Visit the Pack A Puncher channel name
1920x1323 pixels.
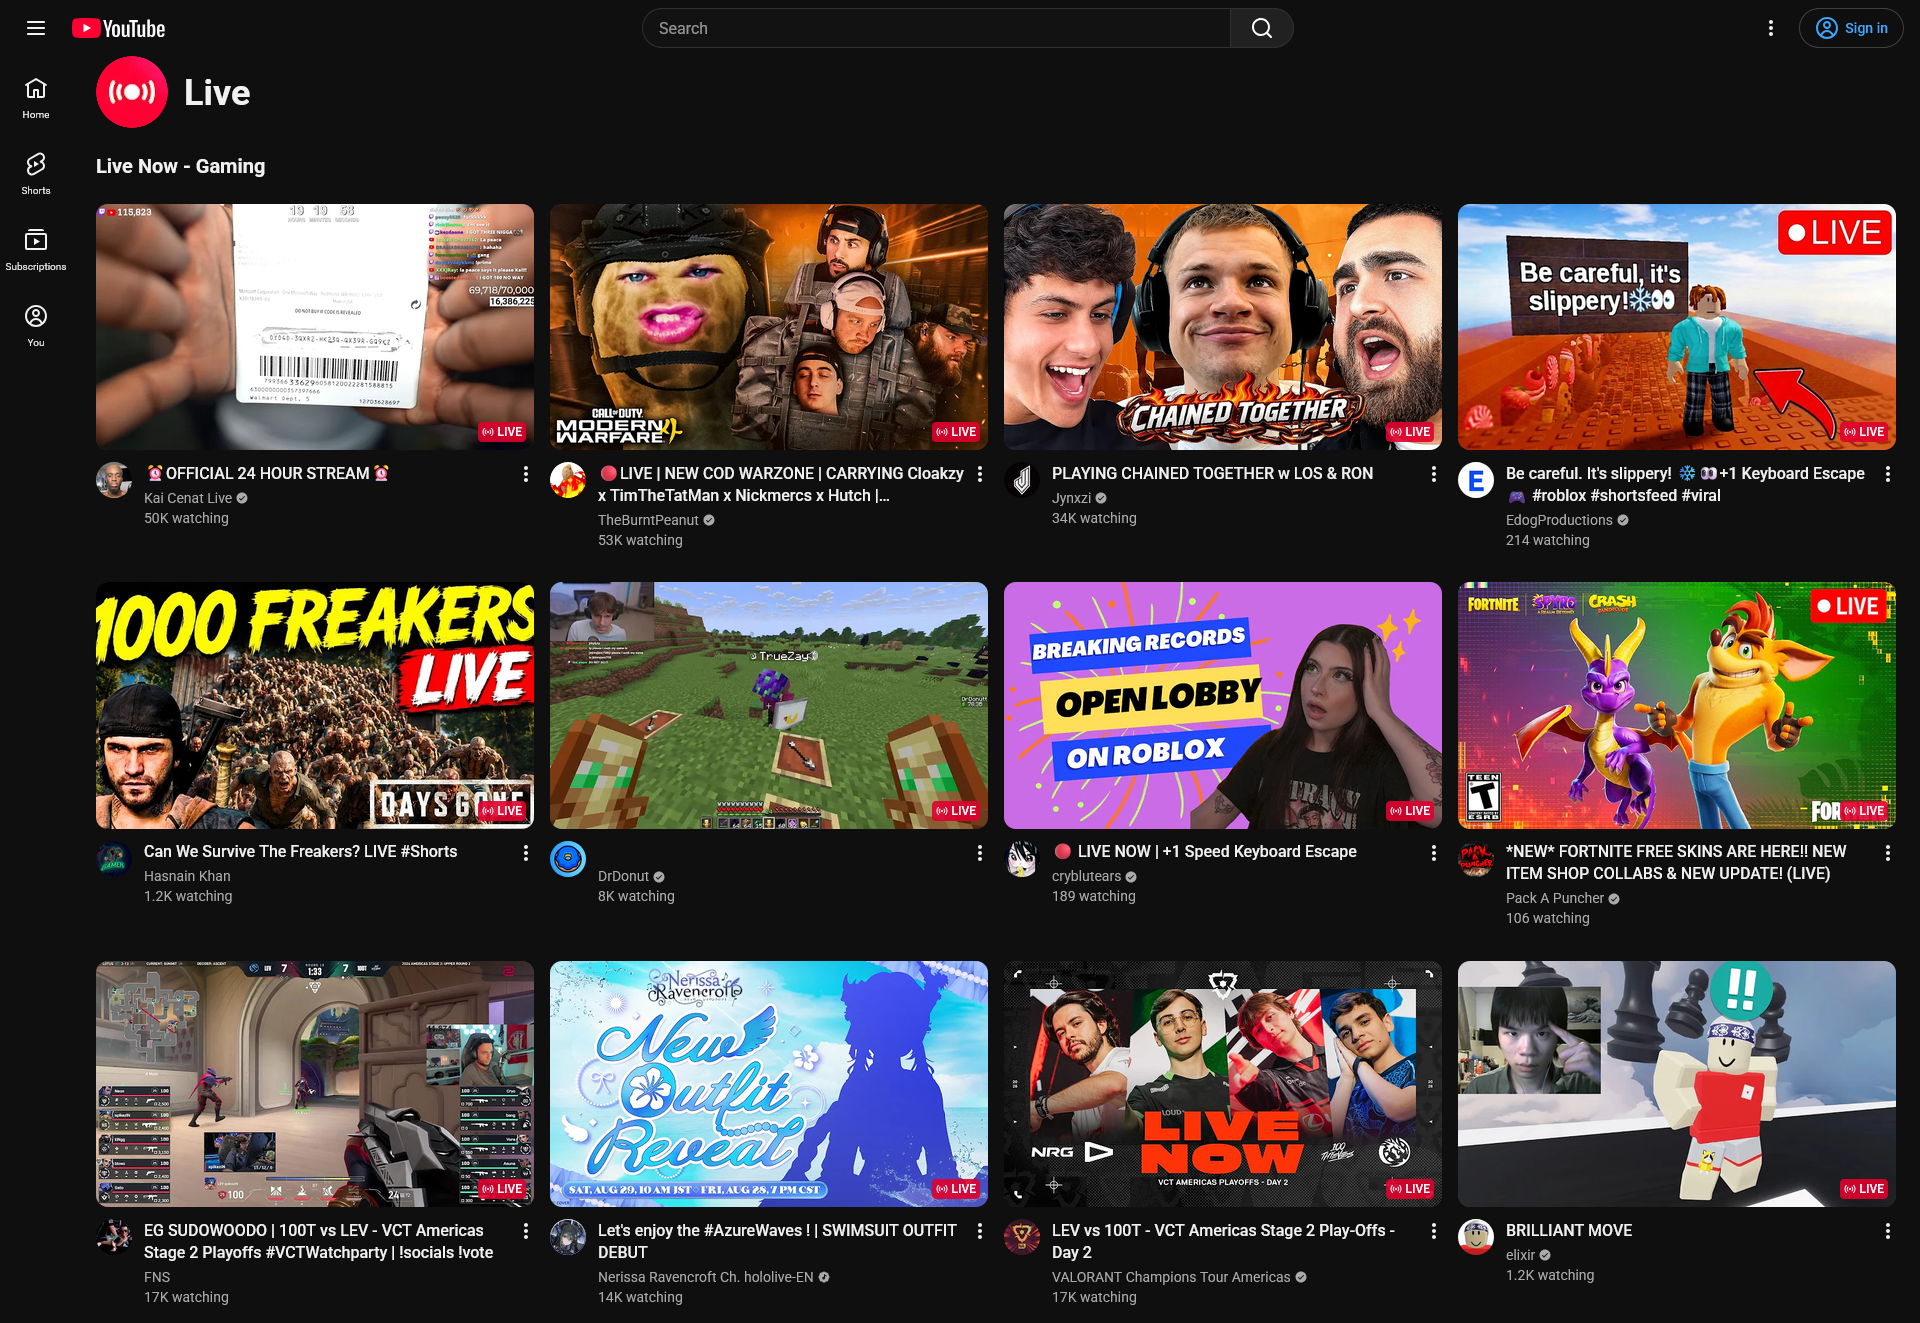1555,898
